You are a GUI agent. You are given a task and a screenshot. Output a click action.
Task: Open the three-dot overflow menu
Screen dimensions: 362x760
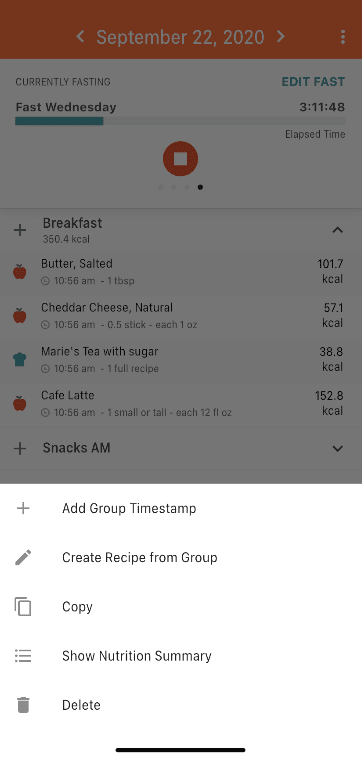click(343, 37)
